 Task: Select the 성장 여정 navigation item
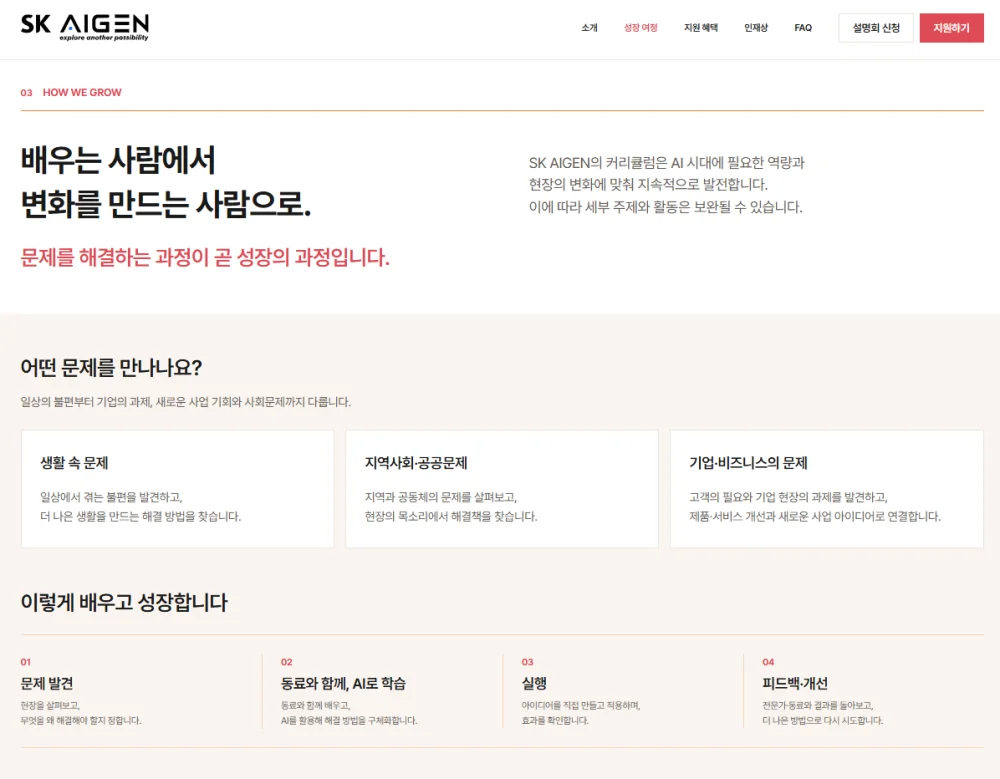640,28
